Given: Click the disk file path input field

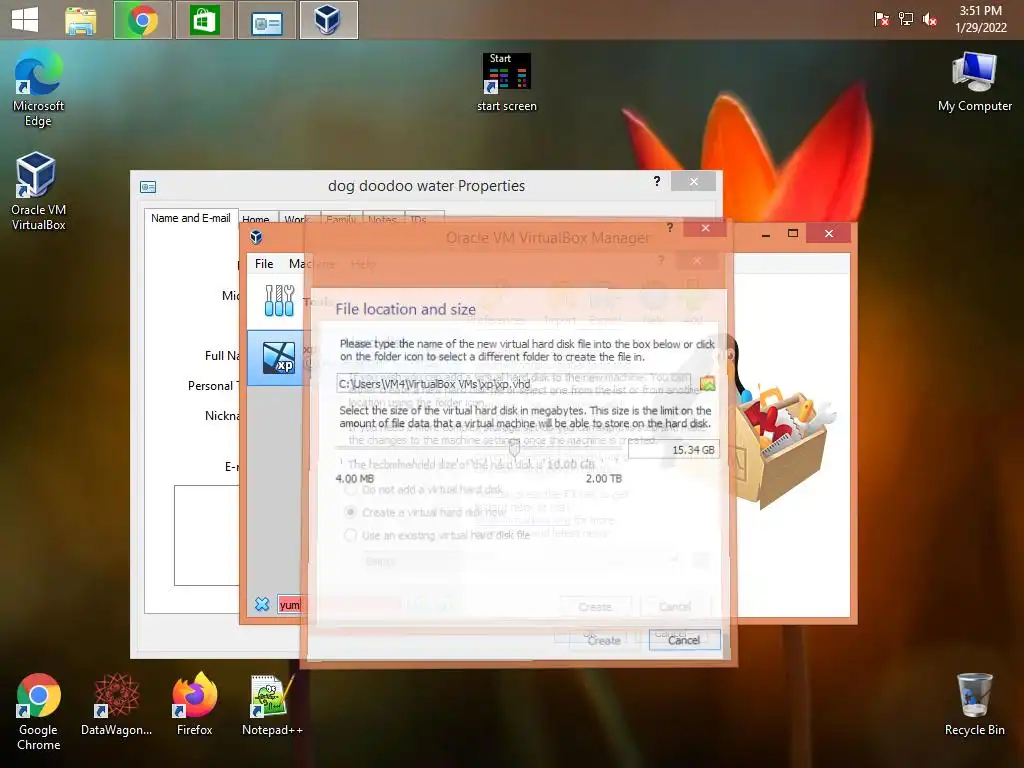Looking at the screenshot, I should coord(513,383).
